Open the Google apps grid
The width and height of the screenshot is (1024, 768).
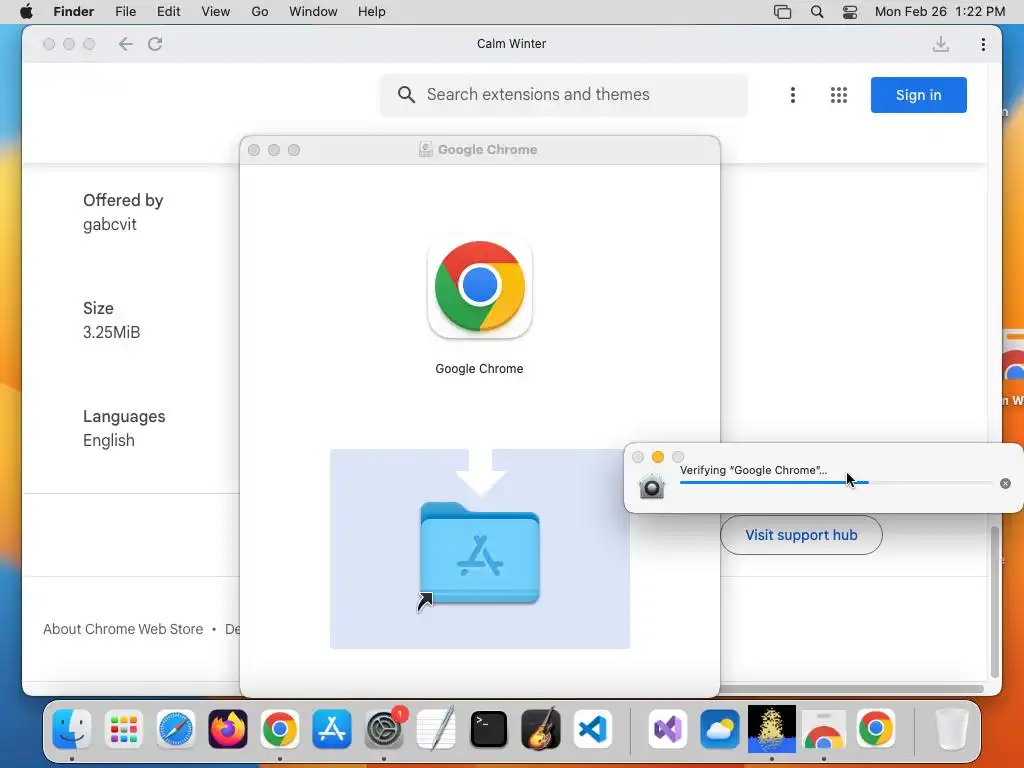click(x=839, y=95)
